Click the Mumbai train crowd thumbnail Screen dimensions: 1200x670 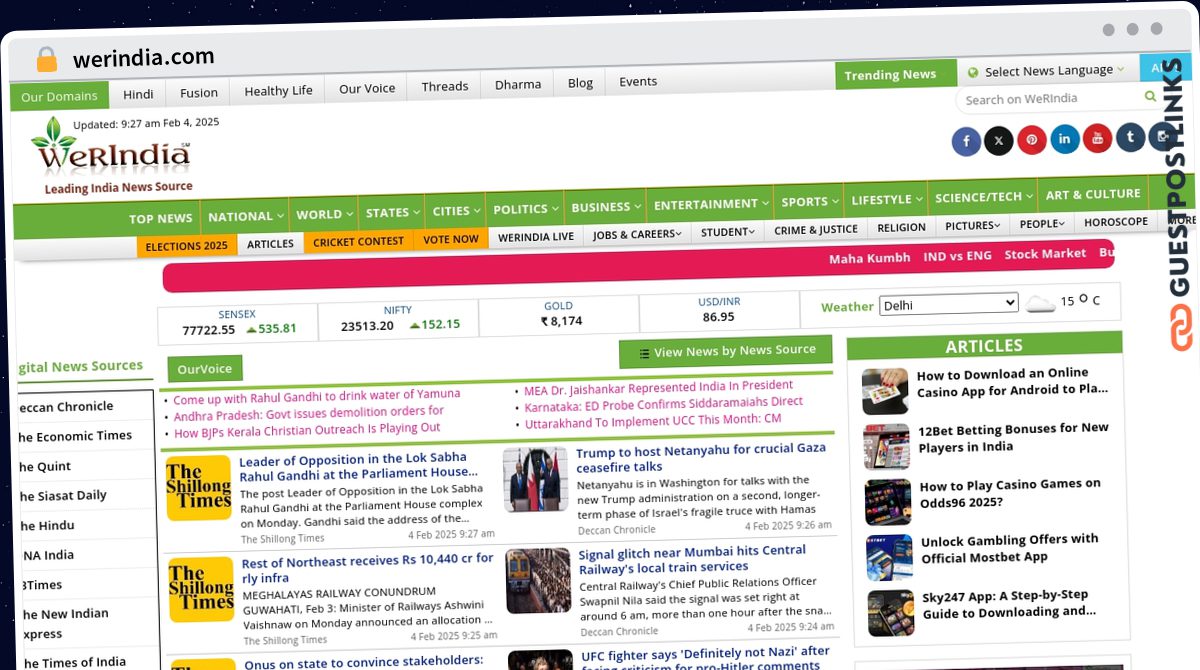coord(538,580)
